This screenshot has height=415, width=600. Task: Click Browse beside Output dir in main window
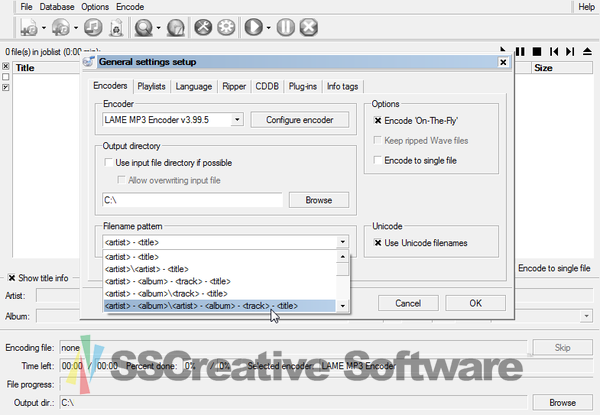click(x=562, y=403)
